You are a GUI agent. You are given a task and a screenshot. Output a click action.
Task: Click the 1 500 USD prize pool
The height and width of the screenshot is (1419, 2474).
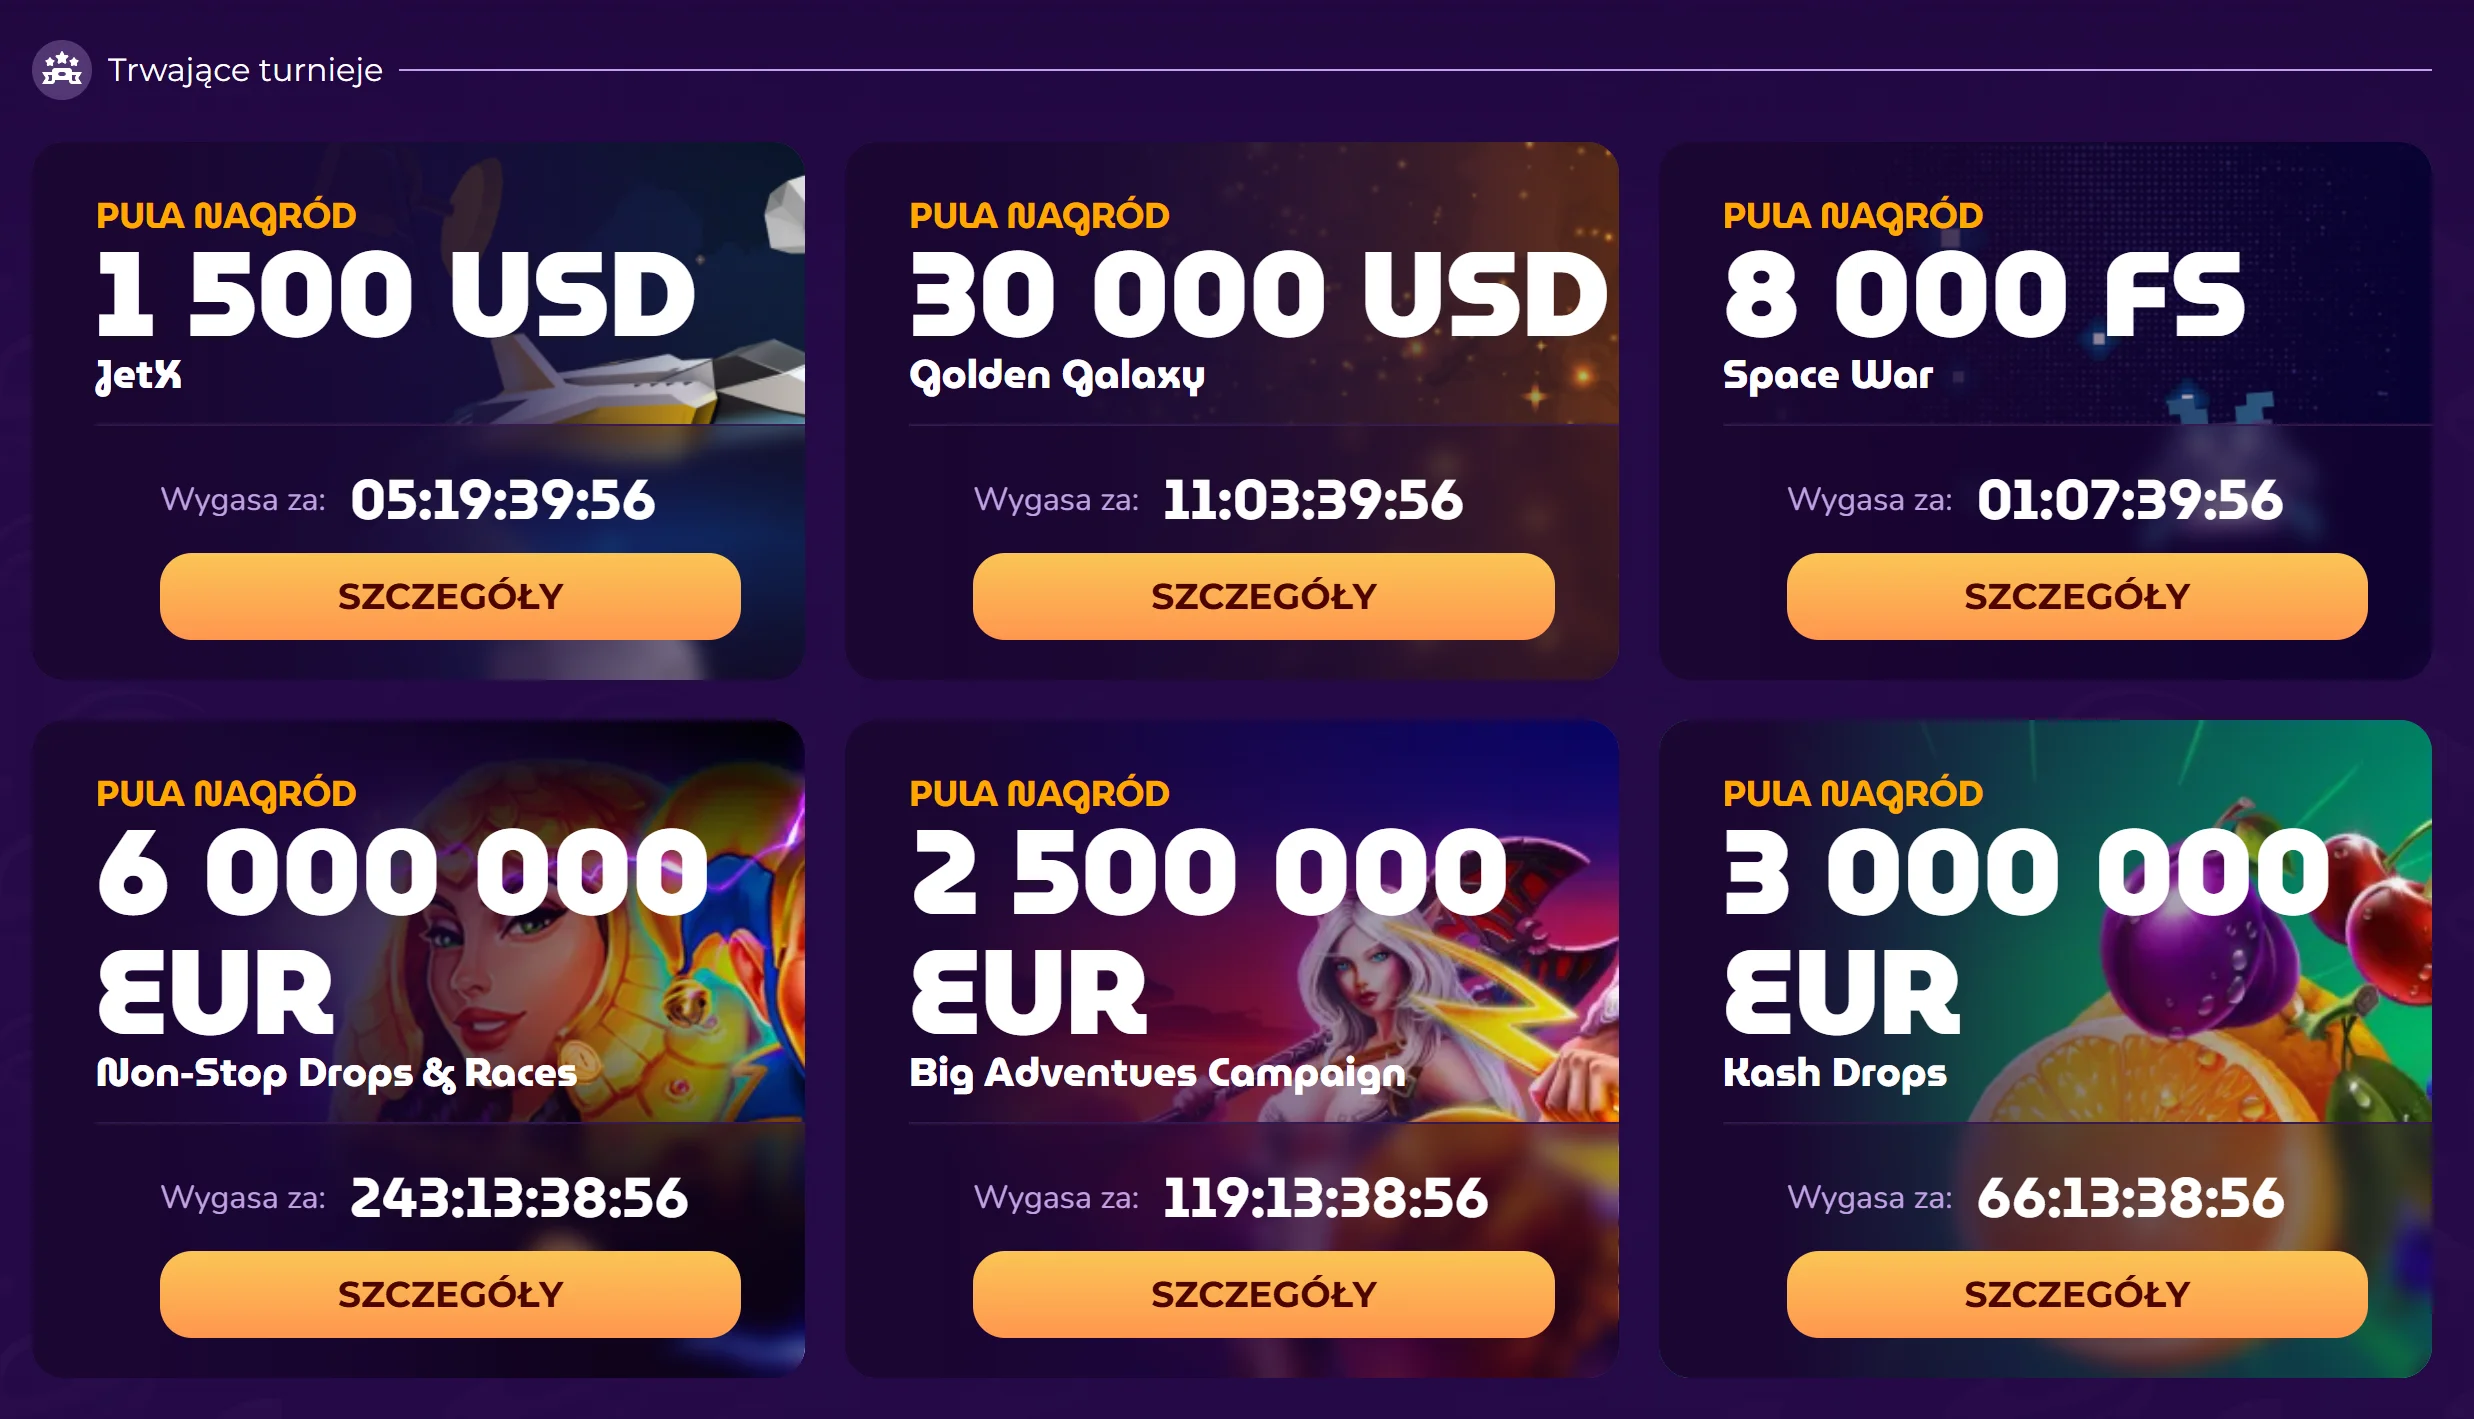click(x=395, y=295)
